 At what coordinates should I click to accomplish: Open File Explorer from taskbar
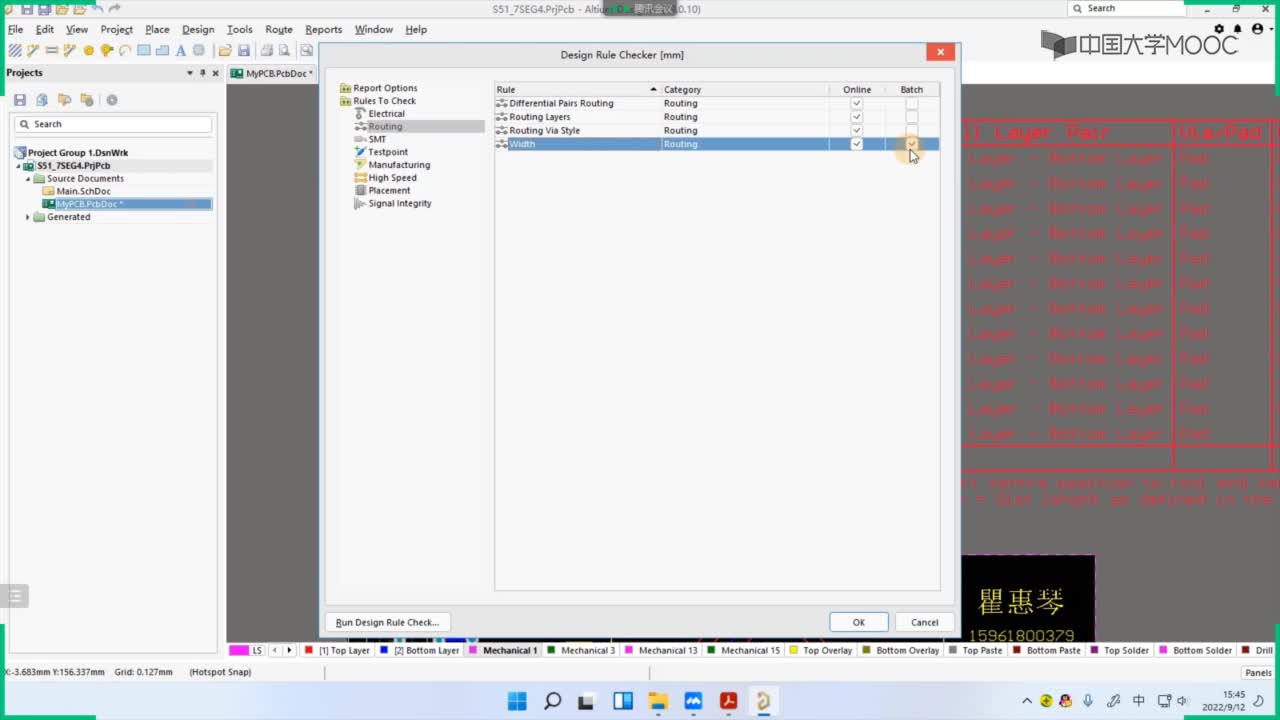click(x=658, y=701)
